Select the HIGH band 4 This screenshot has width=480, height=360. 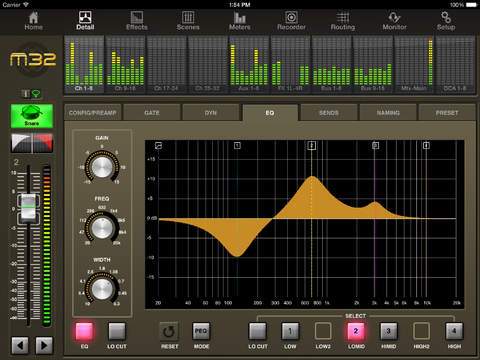[454, 332]
